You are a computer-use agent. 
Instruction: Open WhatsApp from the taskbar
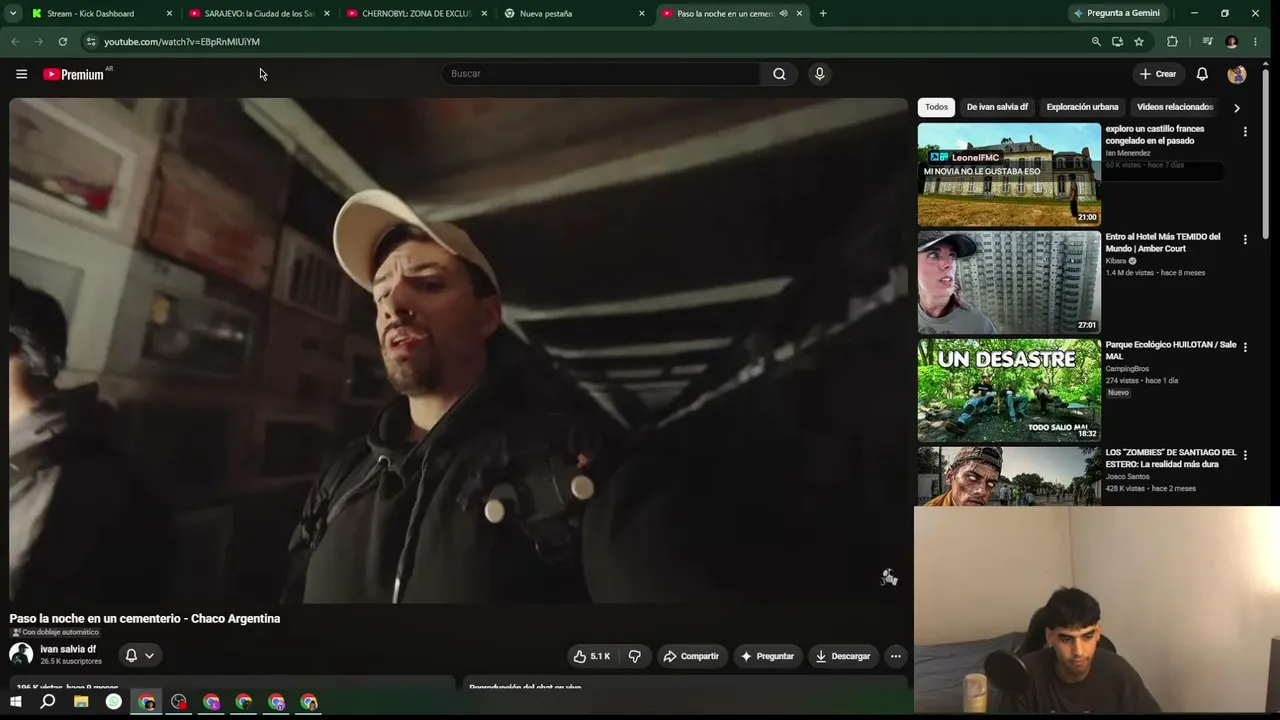[x=114, y=702]
